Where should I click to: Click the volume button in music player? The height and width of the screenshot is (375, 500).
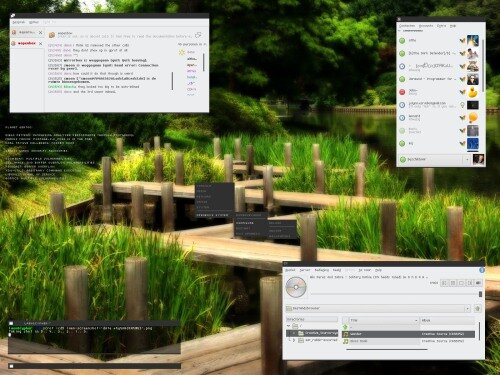(x=478, y=283)
